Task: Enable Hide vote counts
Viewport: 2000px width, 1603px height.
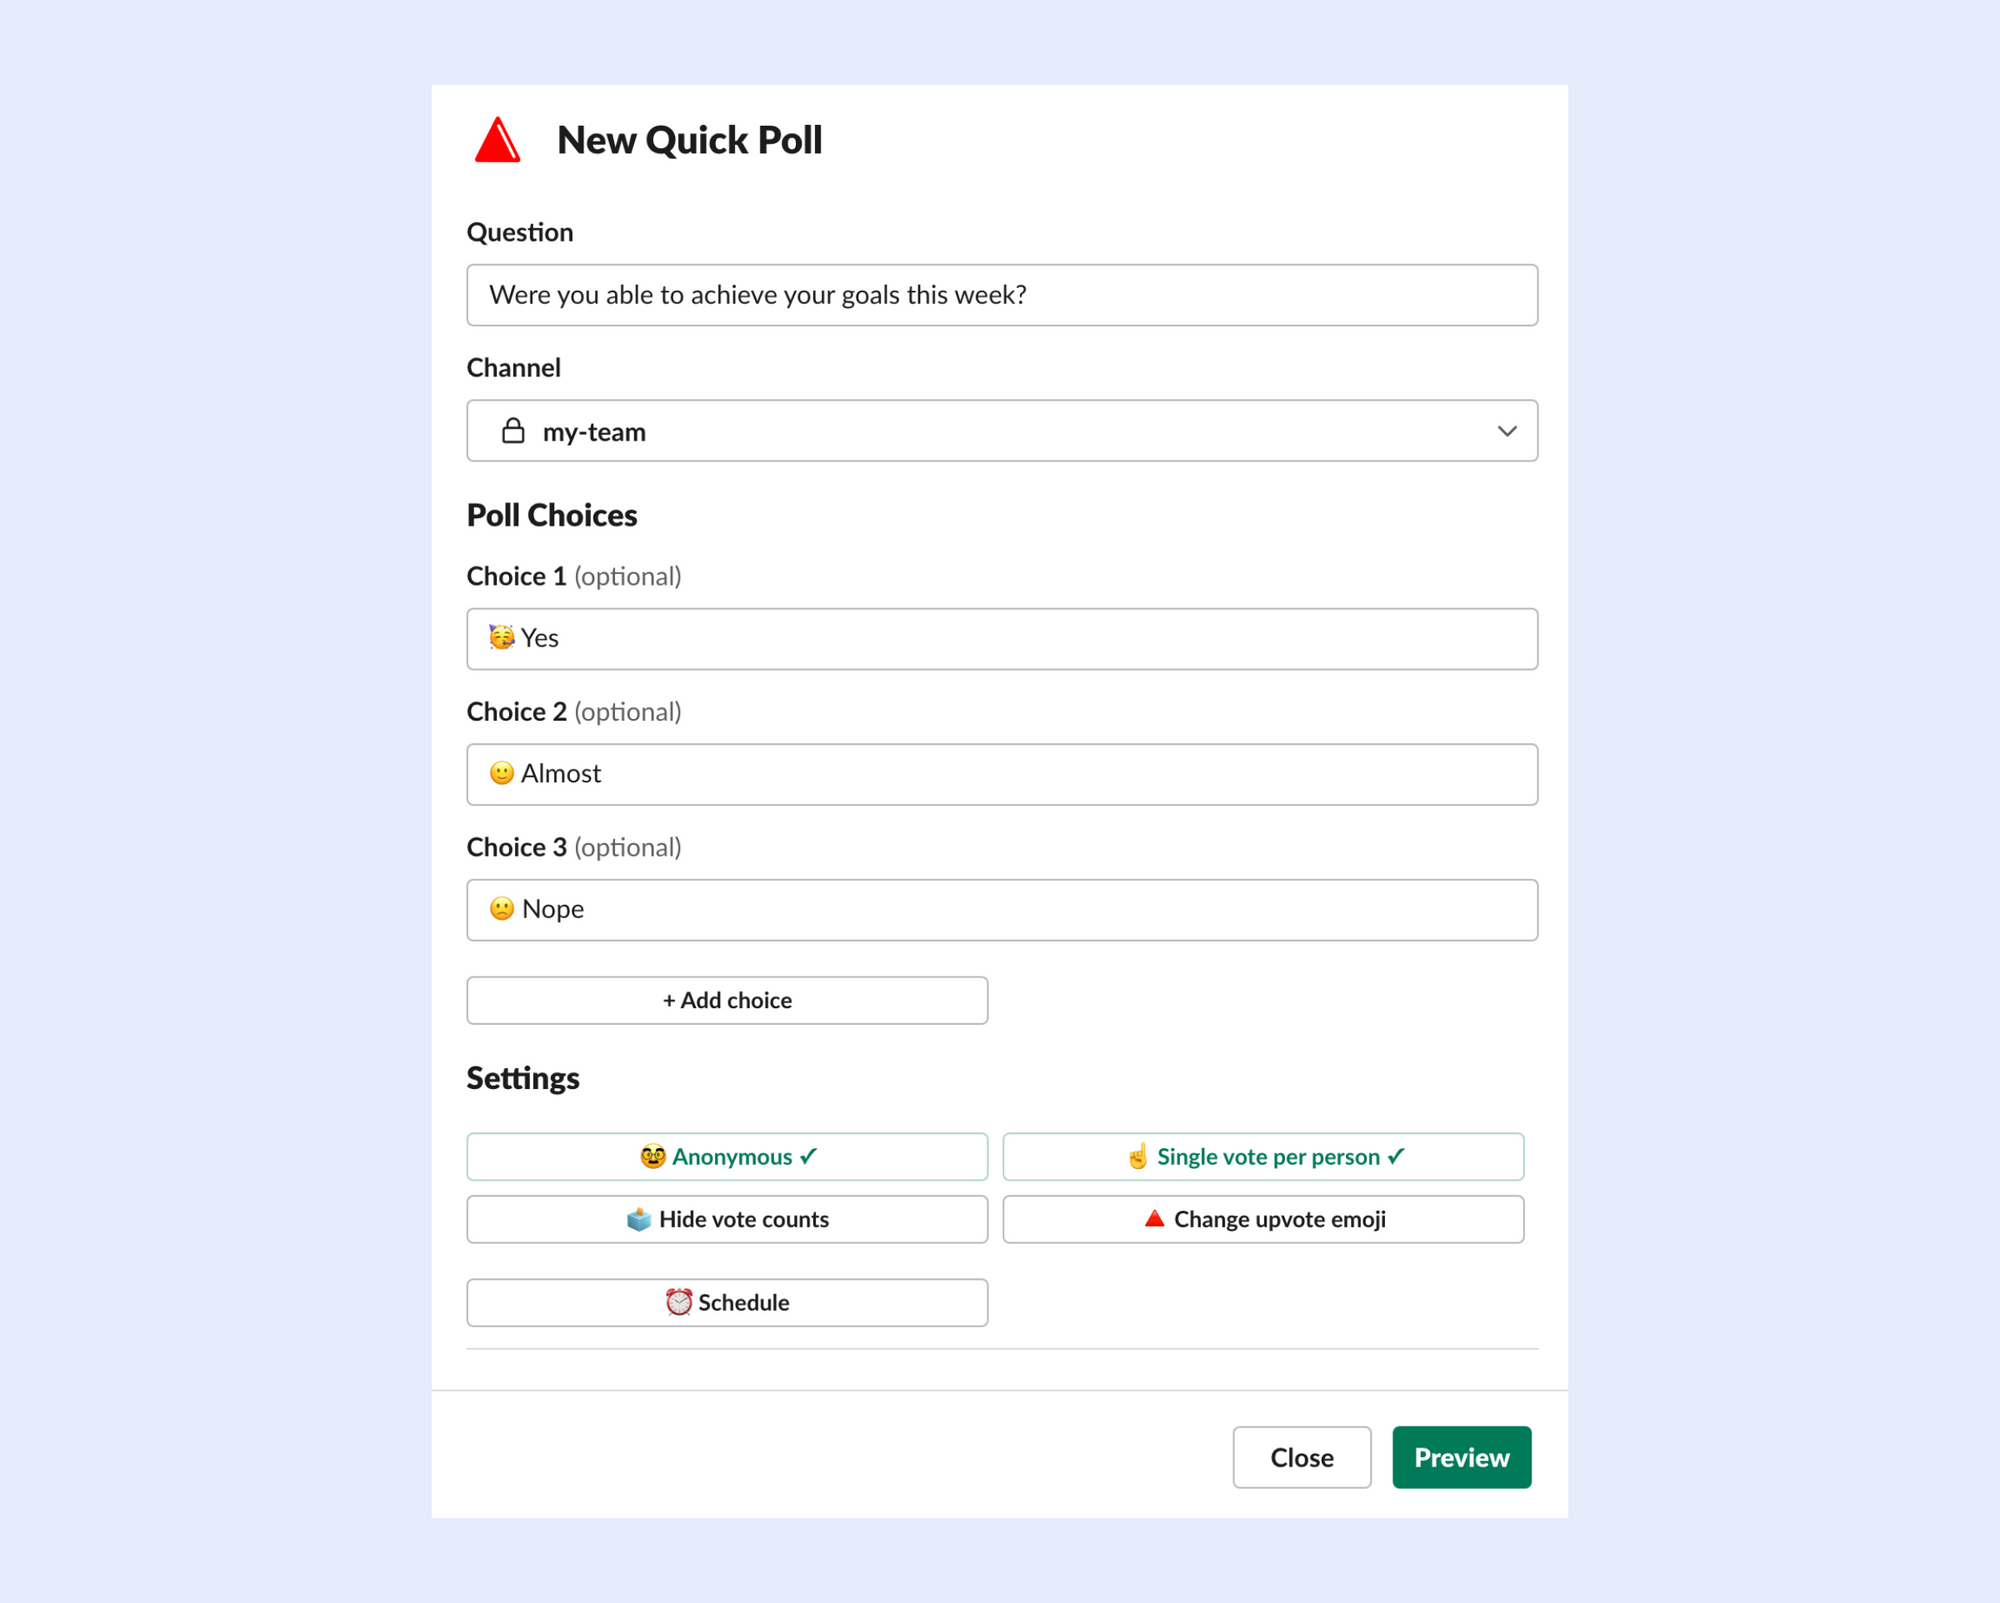Action: coord(727,1219)
